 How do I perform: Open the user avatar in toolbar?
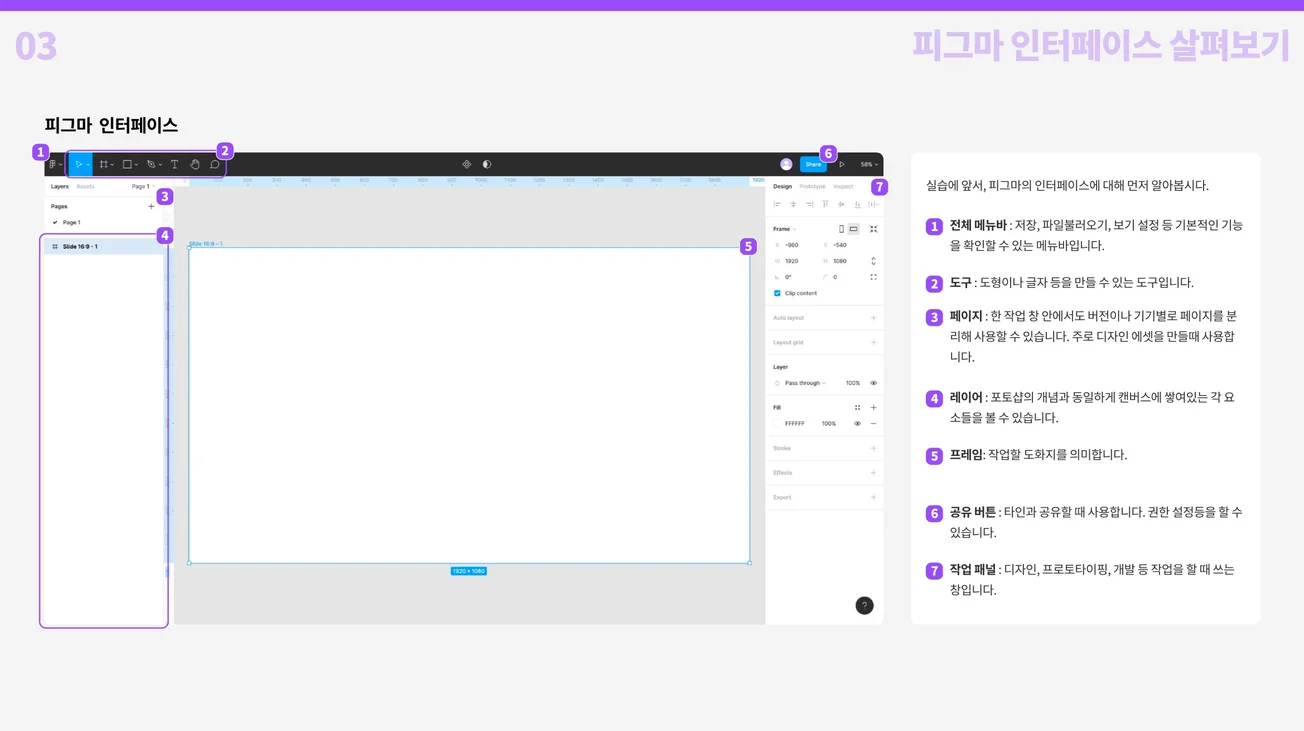786,164
